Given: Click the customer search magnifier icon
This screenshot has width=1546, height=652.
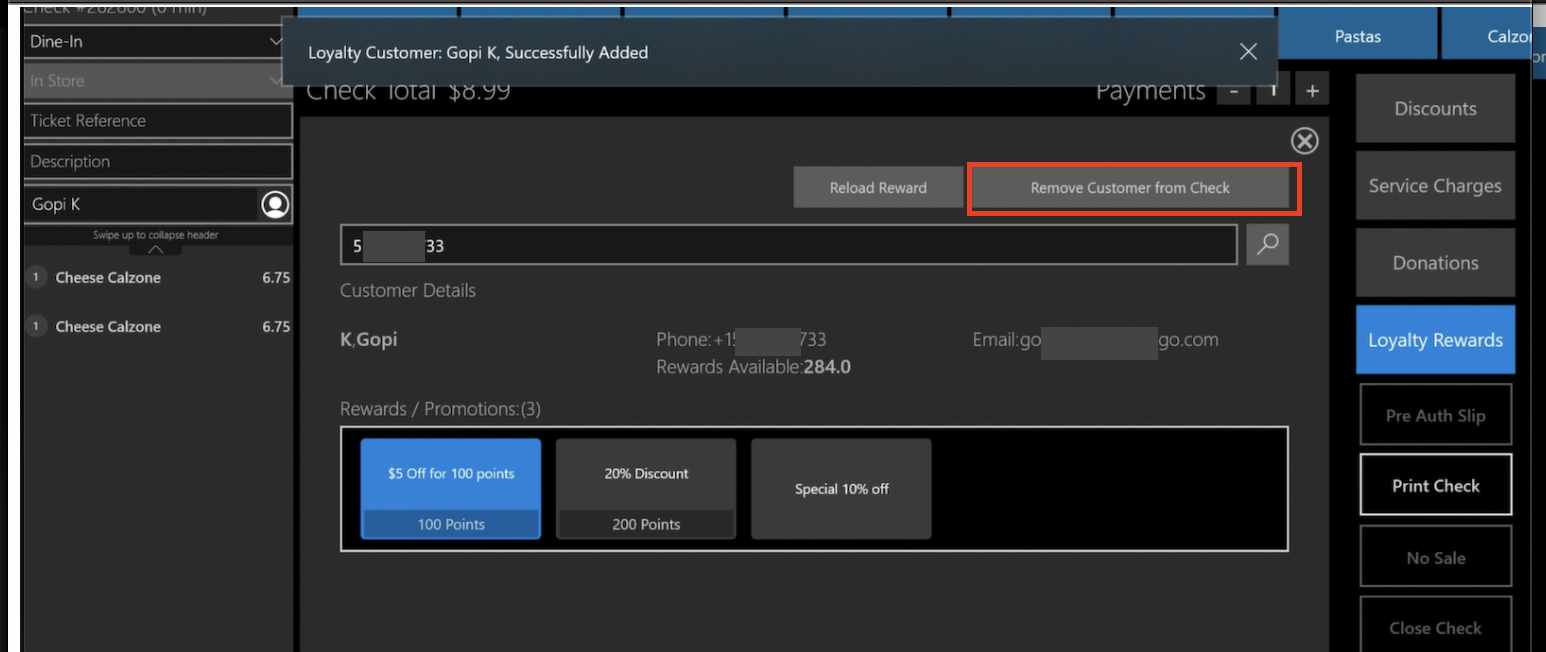Looking at the screenshot, I should point(1267,245).
